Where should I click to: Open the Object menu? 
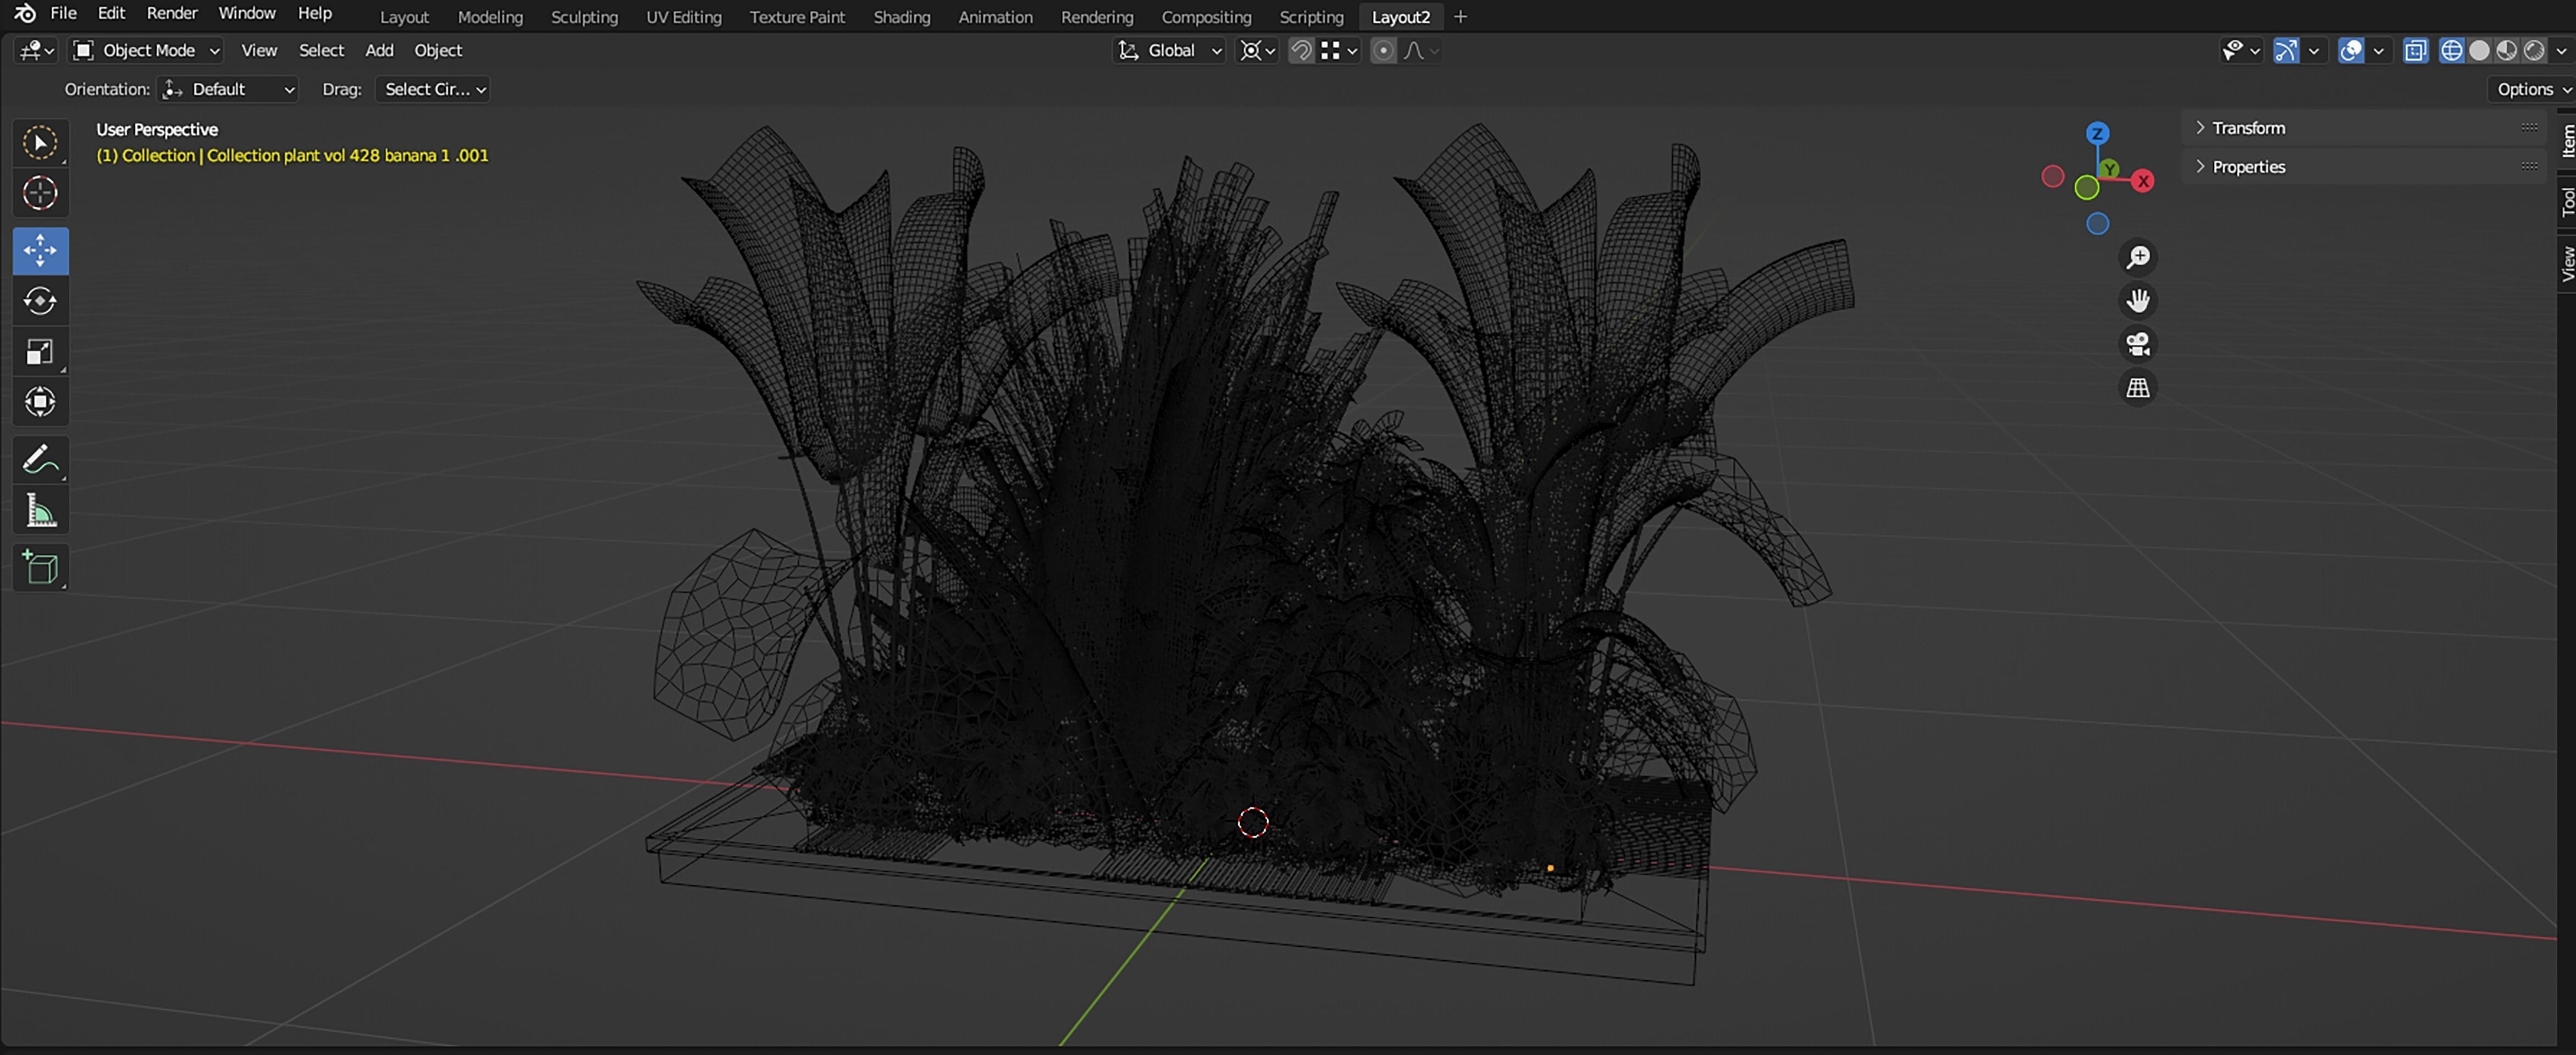(438, 50)
